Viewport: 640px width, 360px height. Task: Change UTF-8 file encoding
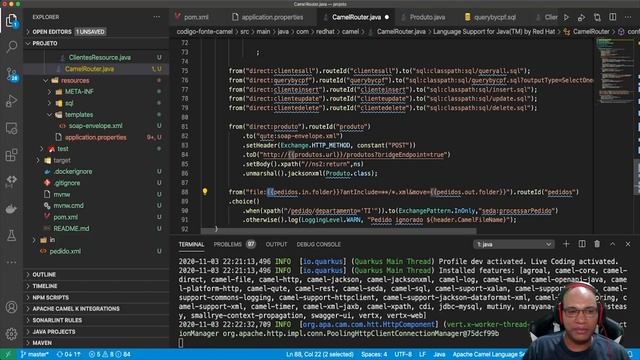pos(403,354)
